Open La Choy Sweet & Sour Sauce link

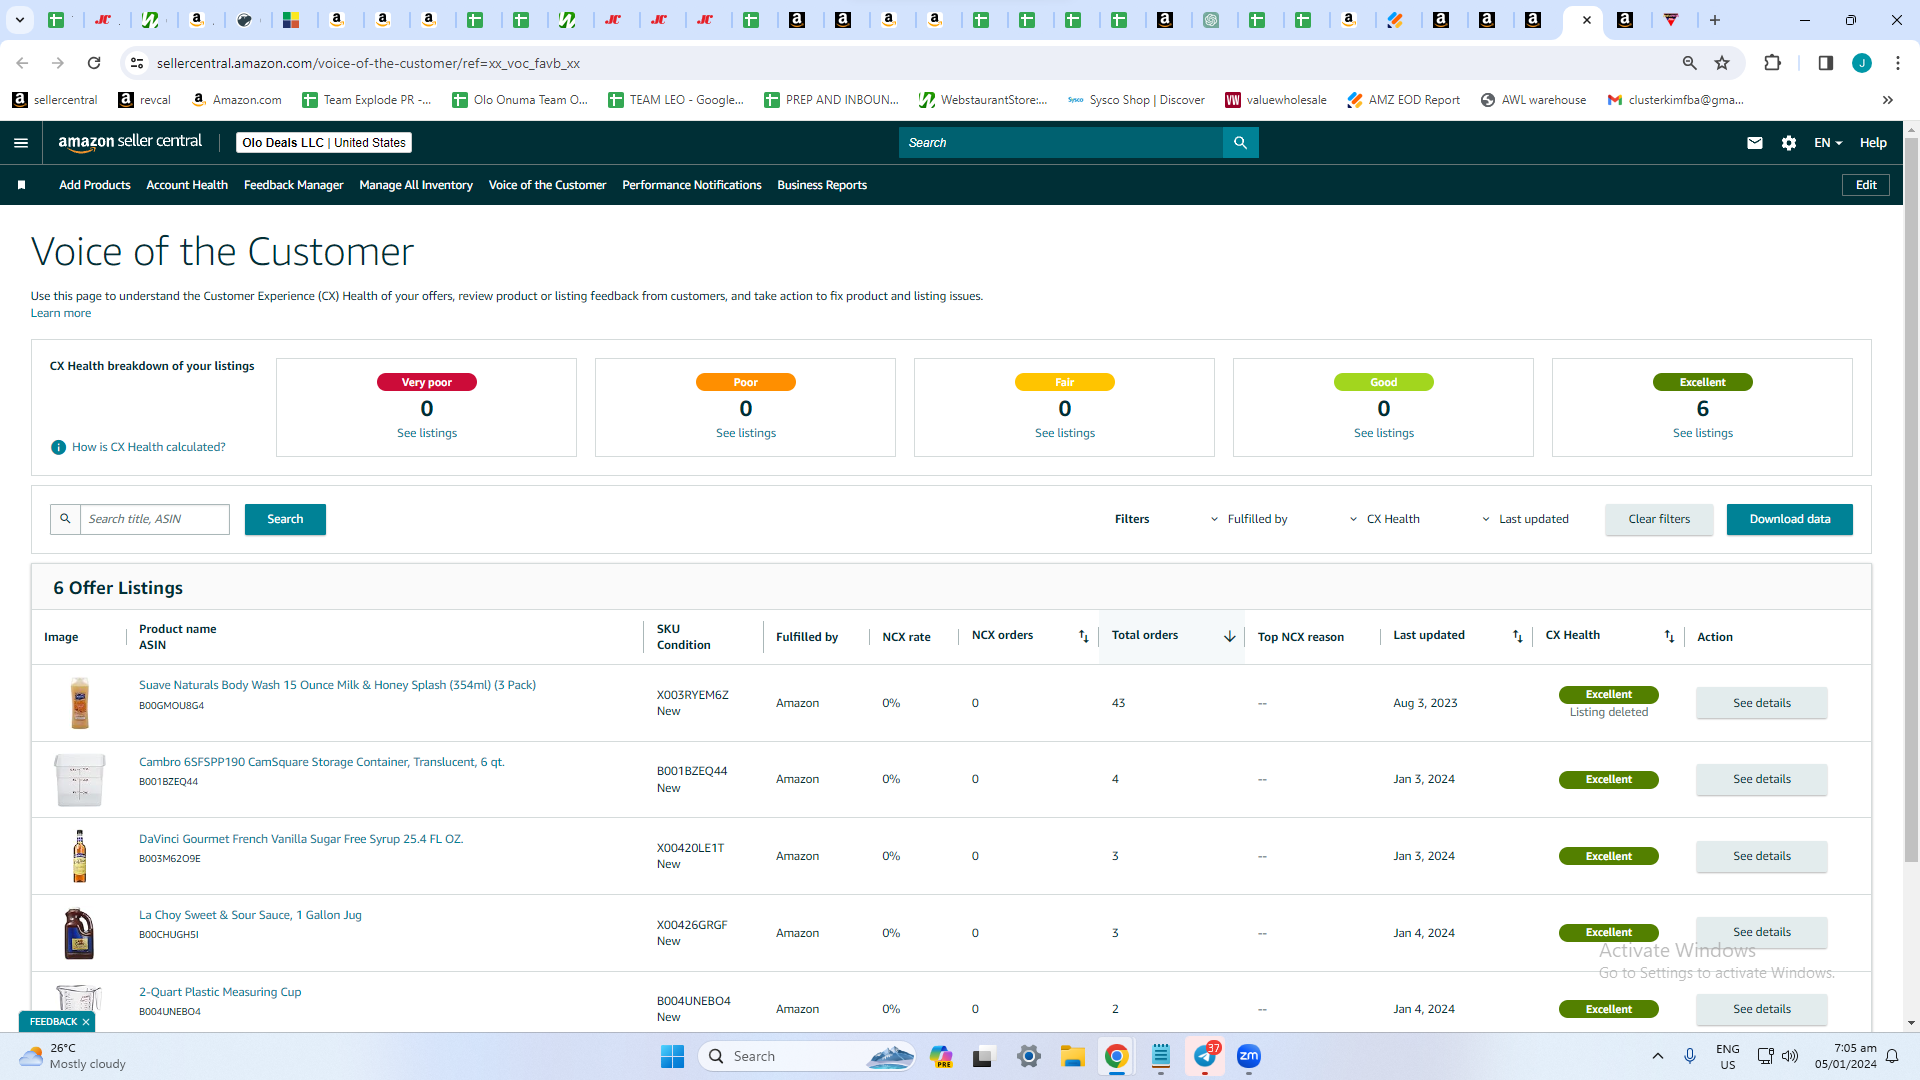pyautogui.click(x=250, y=915)
